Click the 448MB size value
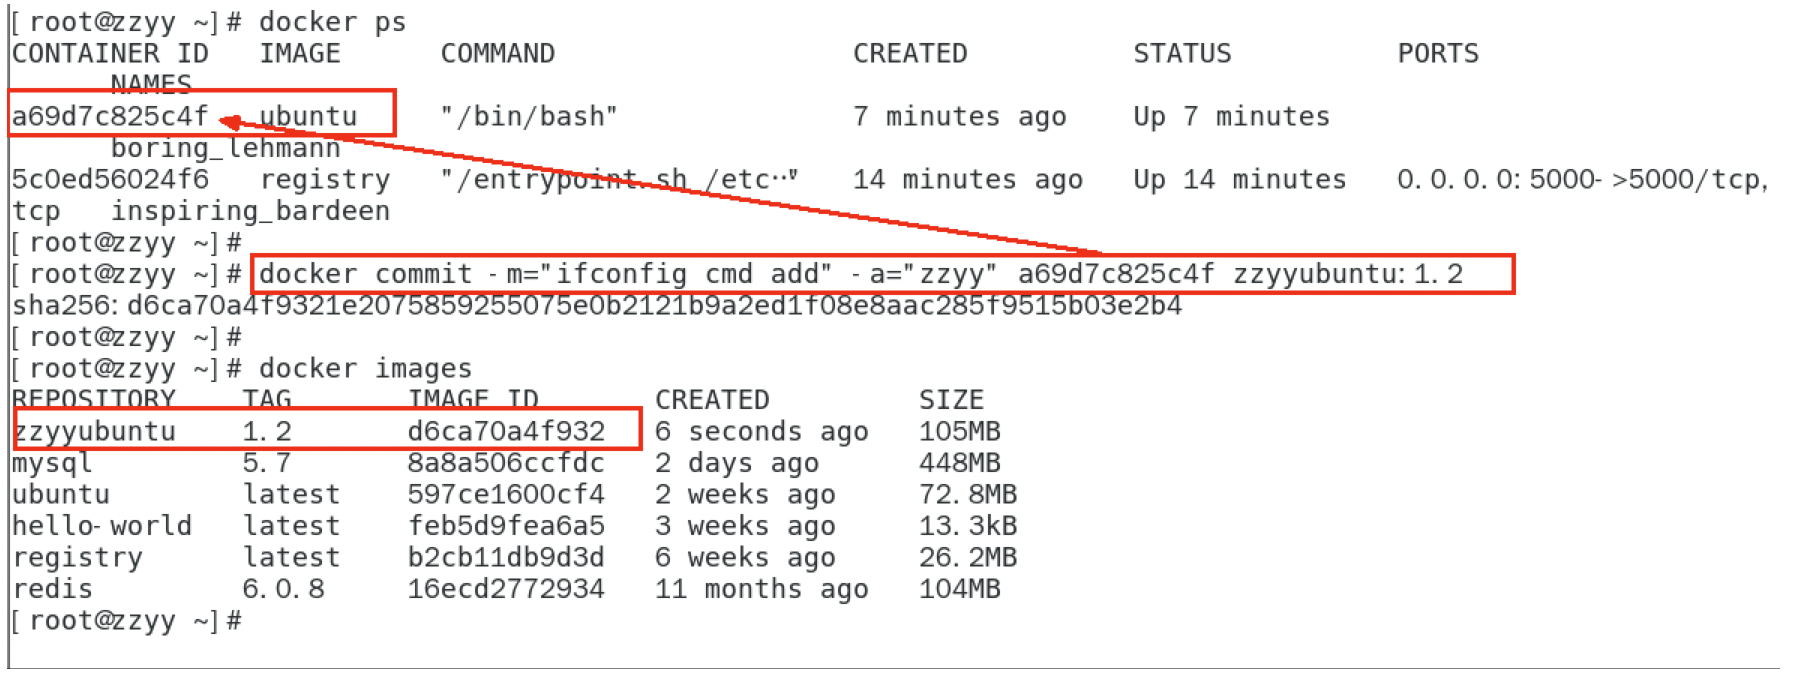Viewport: 1814px width, 676px height. click(959, 463)
